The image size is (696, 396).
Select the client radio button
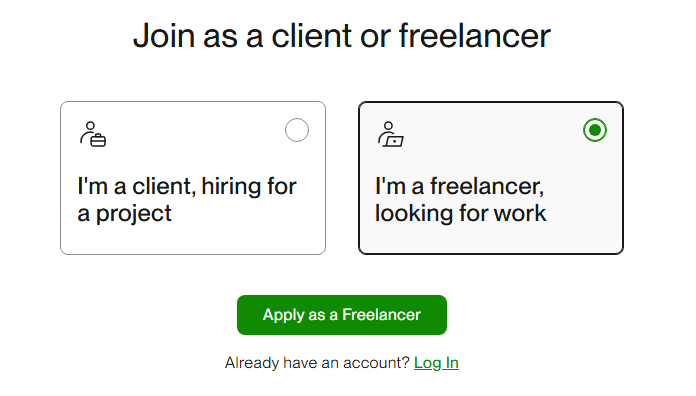click(x=297, y=130)
